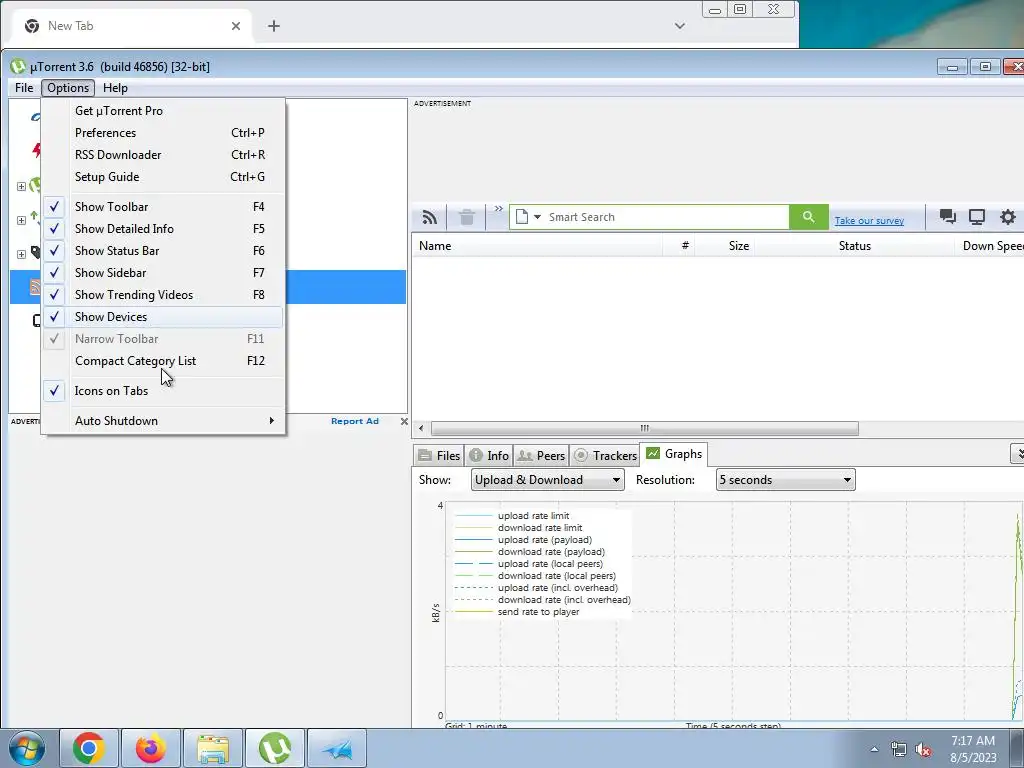Switch to the Files tab
1024x768 pixels.
point(439,455)
